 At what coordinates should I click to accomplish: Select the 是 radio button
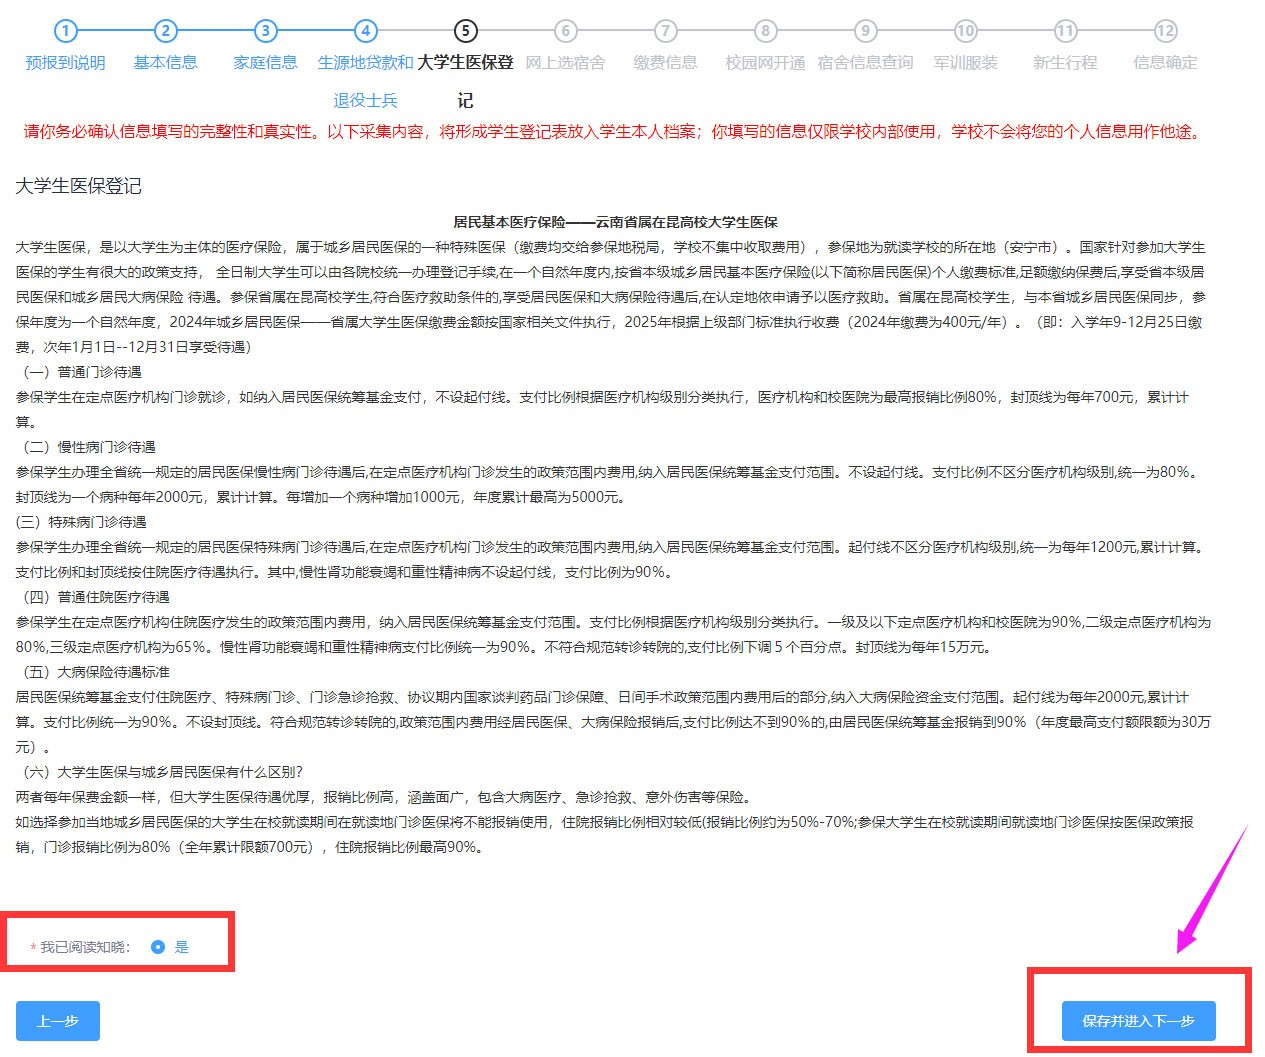[157, 947]
